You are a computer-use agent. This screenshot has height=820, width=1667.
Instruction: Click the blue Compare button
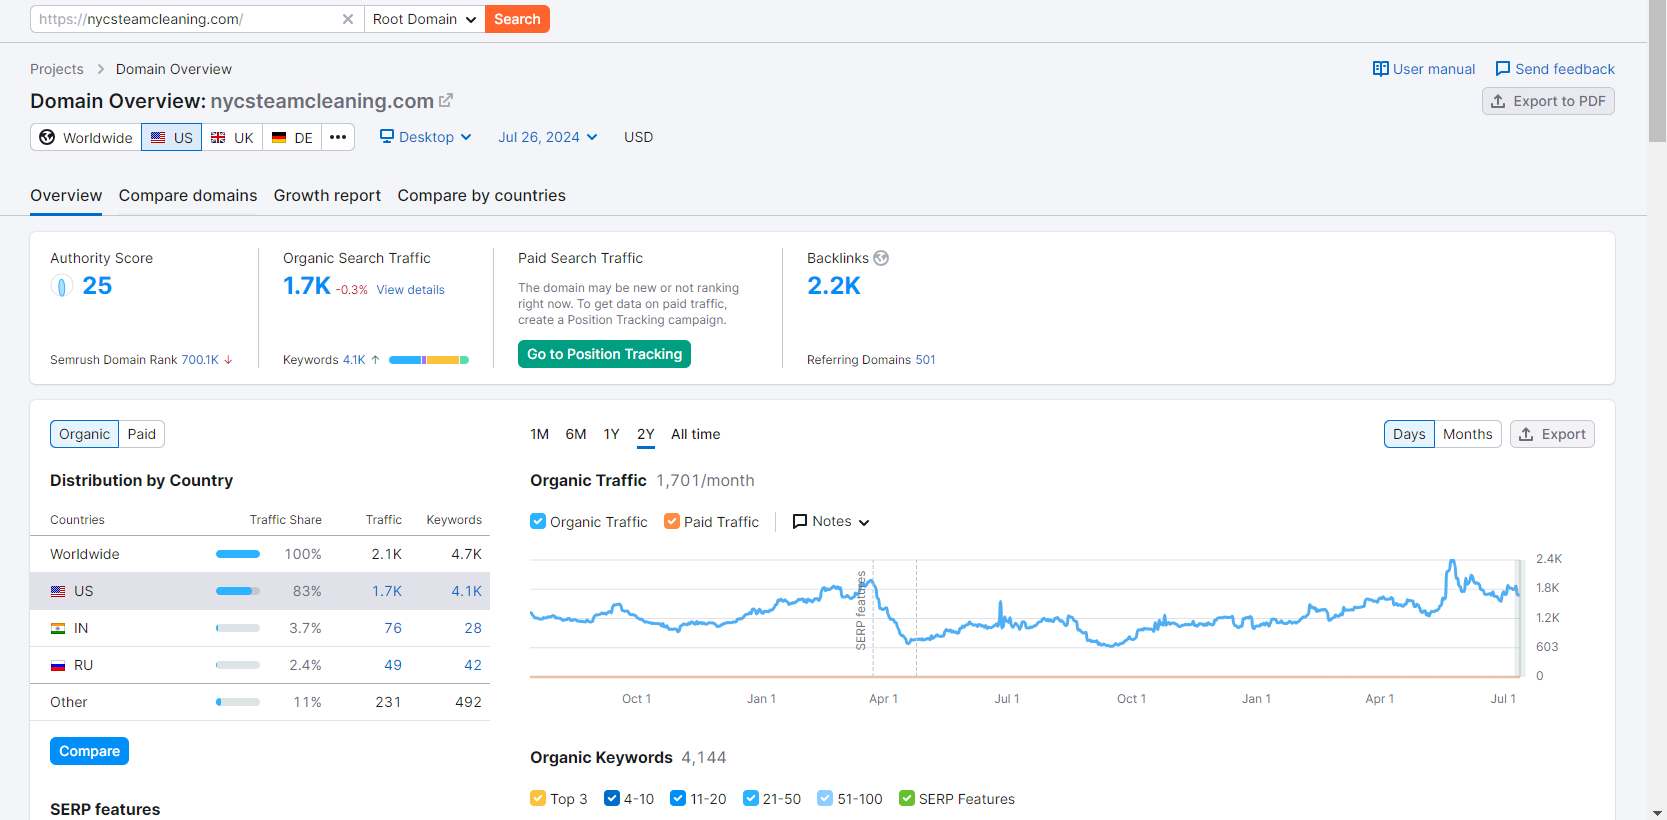[x=89, y=751]
